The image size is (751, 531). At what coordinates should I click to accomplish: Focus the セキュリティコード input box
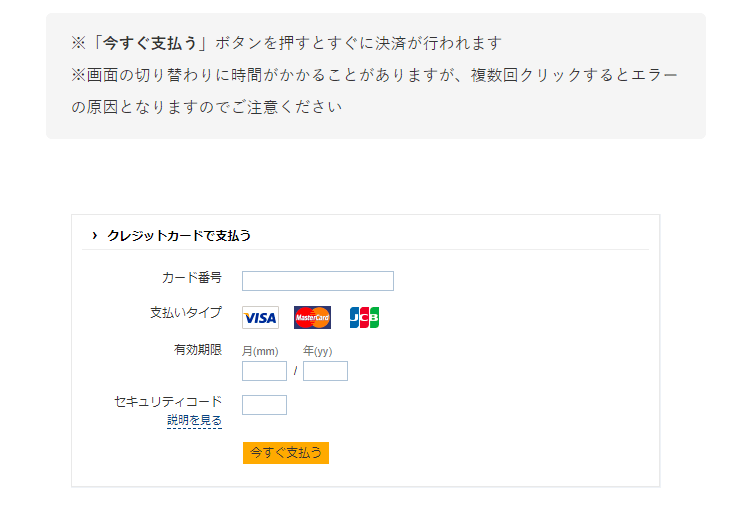264,405
